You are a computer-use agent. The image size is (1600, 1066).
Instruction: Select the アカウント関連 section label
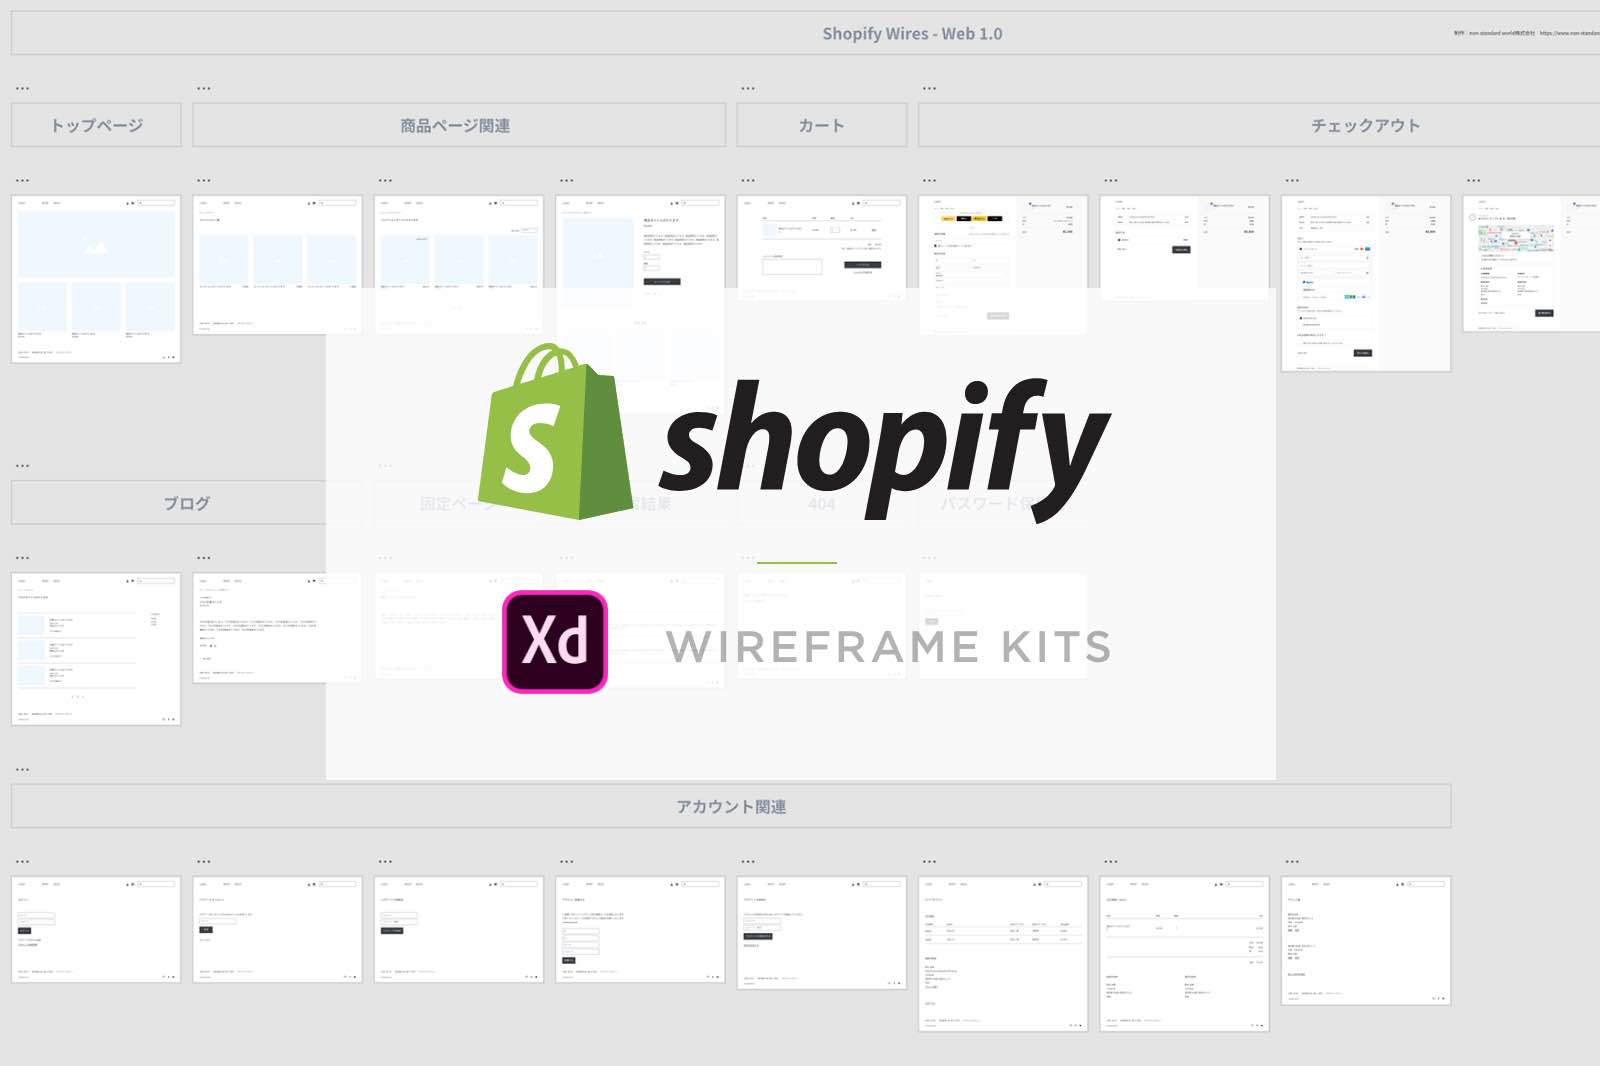731,806
